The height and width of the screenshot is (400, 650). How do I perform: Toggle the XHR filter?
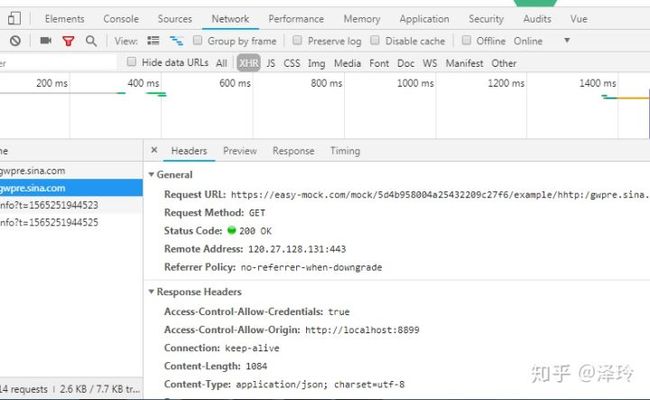click(x=249, y=63)
